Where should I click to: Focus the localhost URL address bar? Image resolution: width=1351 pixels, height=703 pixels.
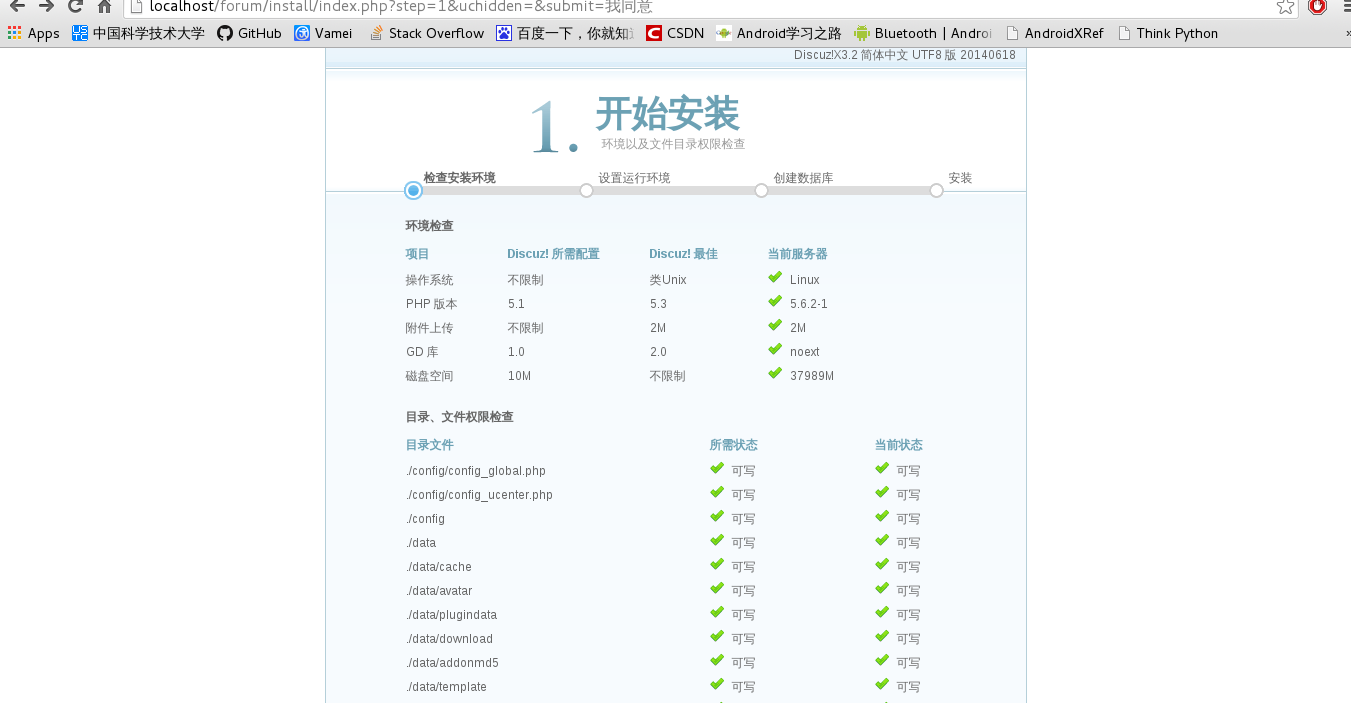pyautogui.click(x=700, y=7)
